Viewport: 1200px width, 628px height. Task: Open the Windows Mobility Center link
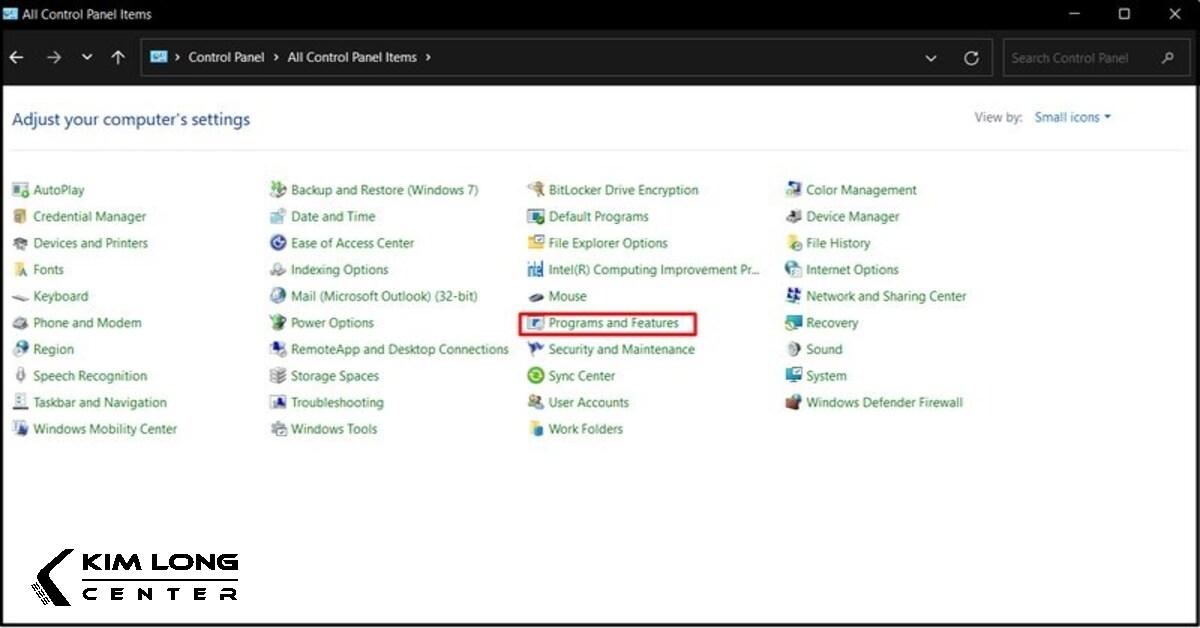coord(105,429)
